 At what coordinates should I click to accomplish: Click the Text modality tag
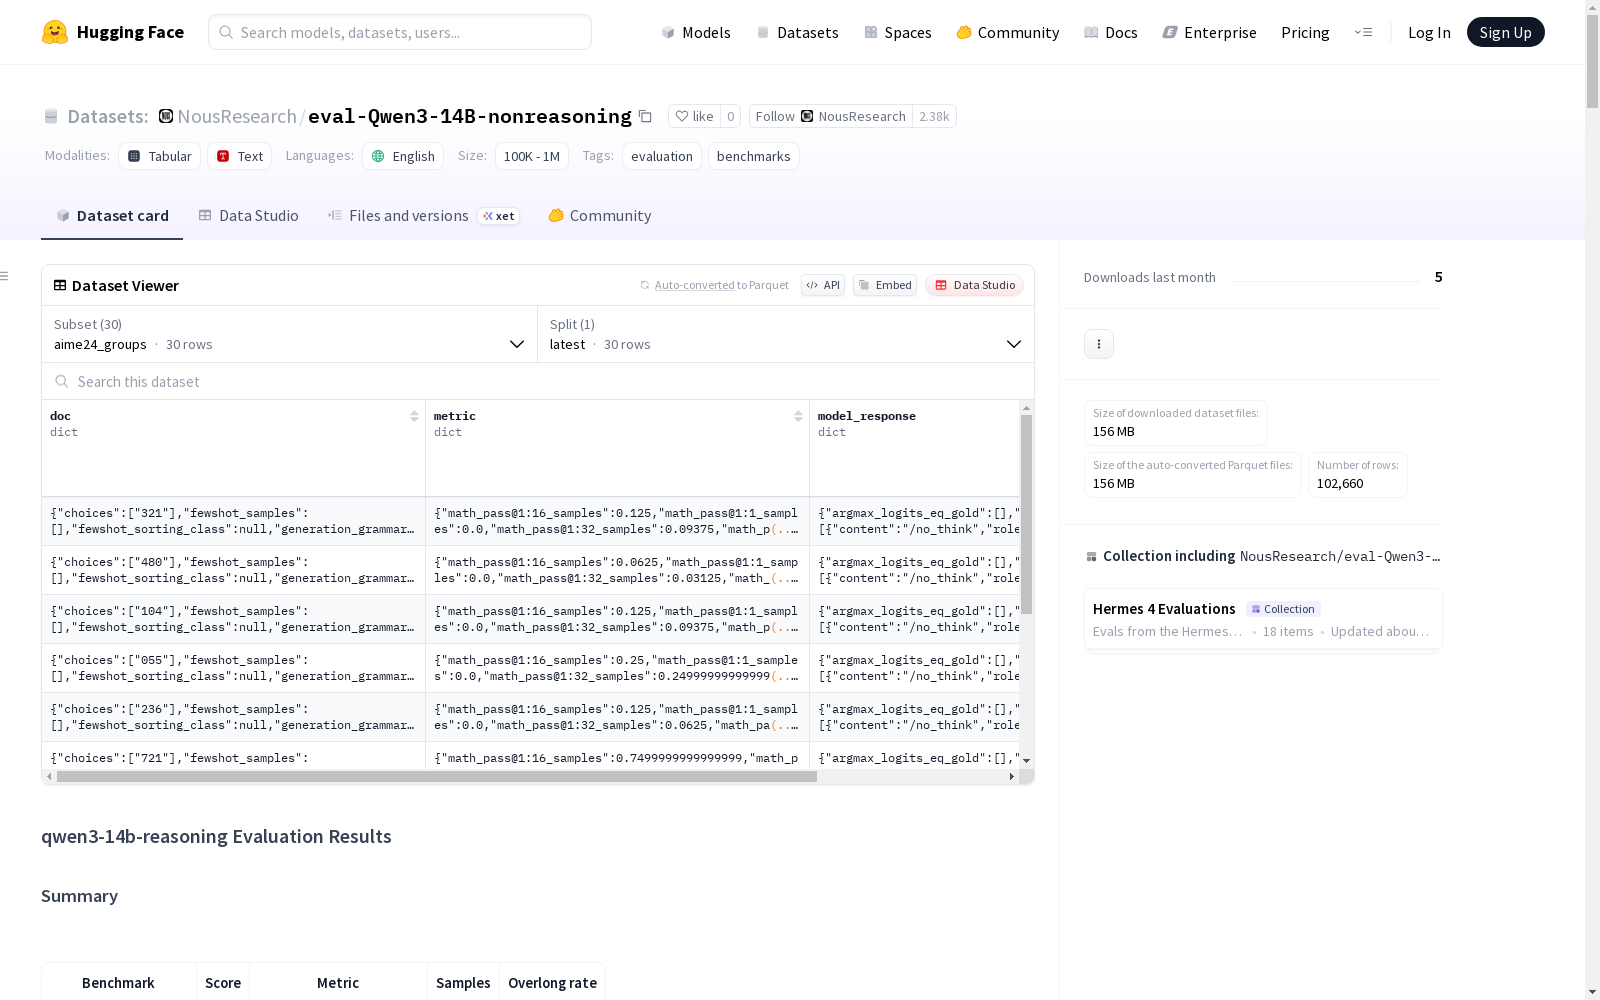[x=240, y=156]
